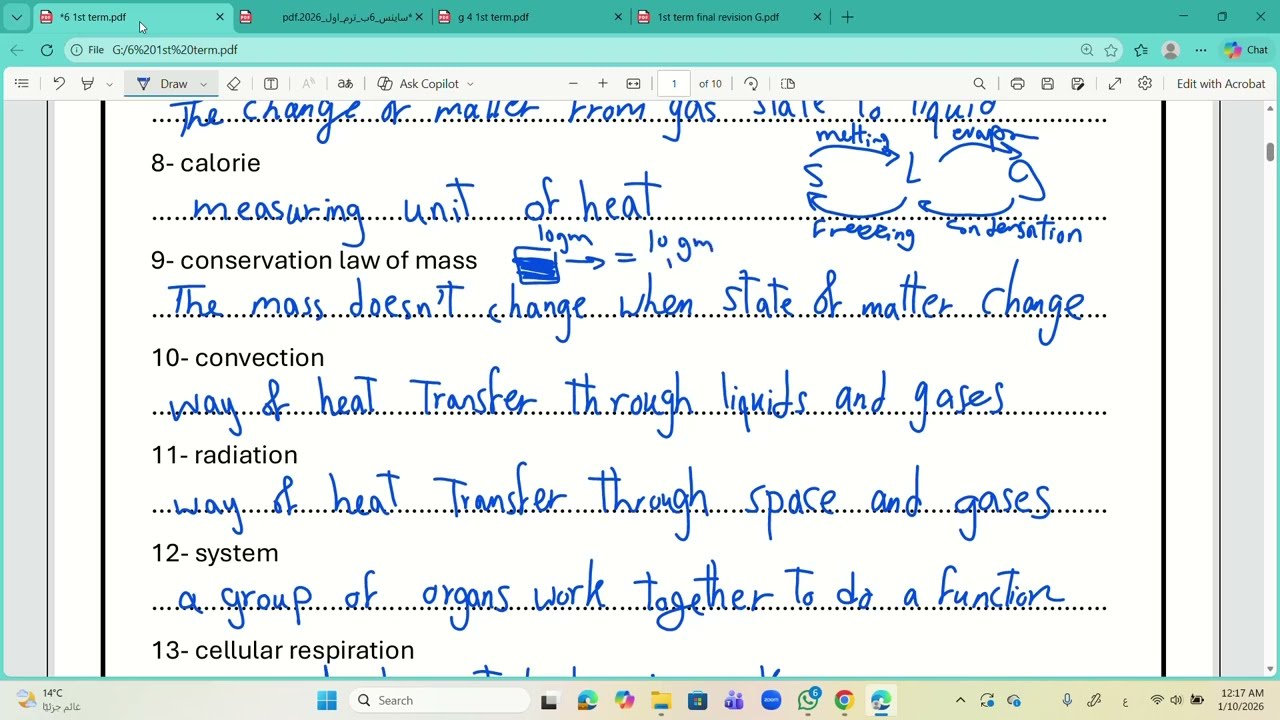Add this page to favorites
Screen dimensions: 1280x720
pyautogui.click(x=1111, y=50)
